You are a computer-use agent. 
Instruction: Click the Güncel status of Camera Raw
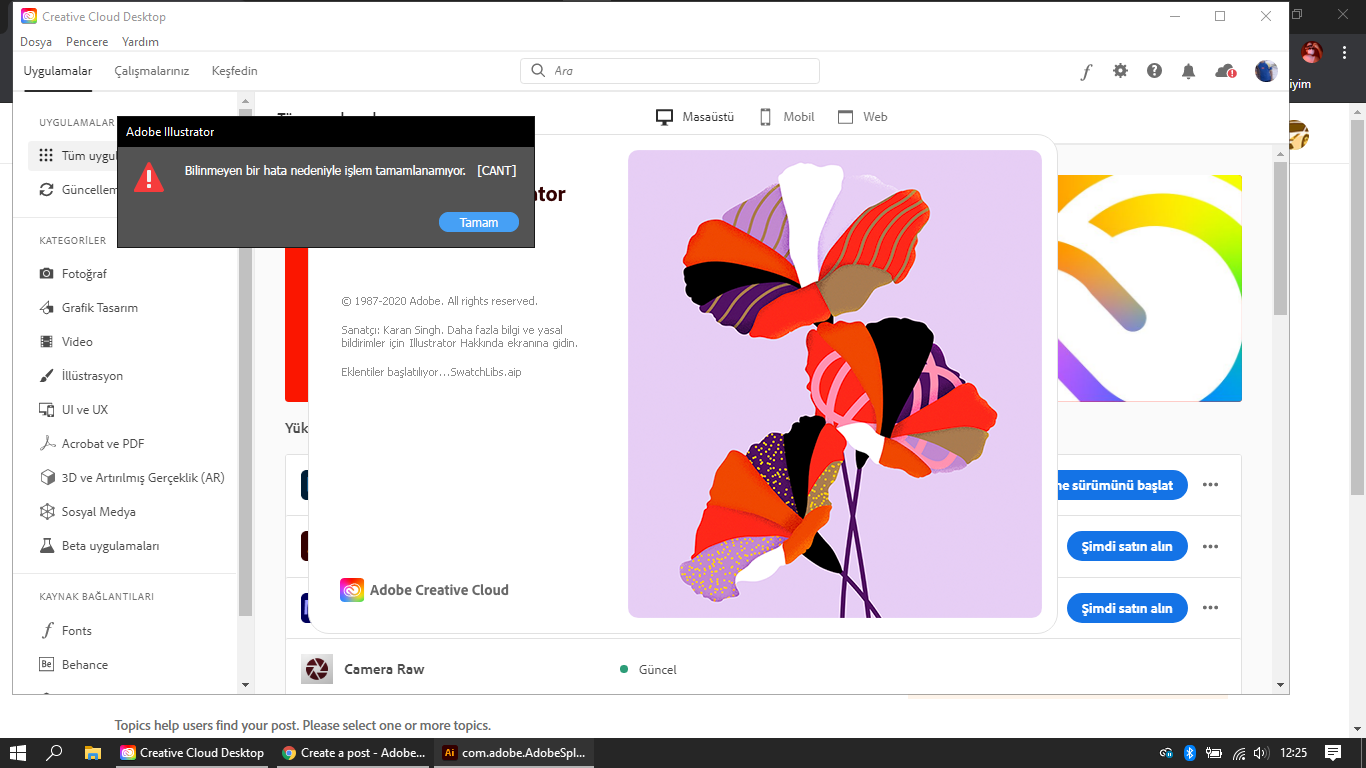point(648,670)
